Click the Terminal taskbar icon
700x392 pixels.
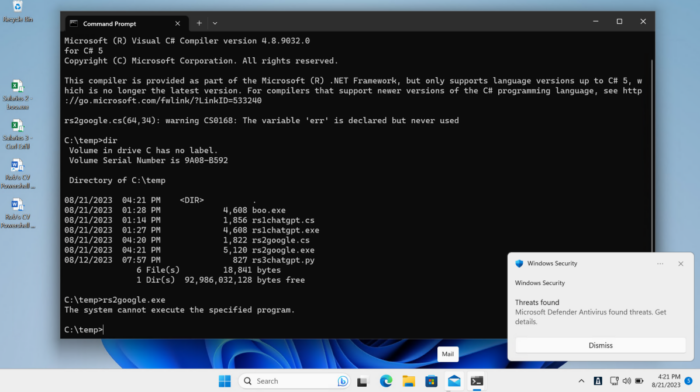point(477,381)
